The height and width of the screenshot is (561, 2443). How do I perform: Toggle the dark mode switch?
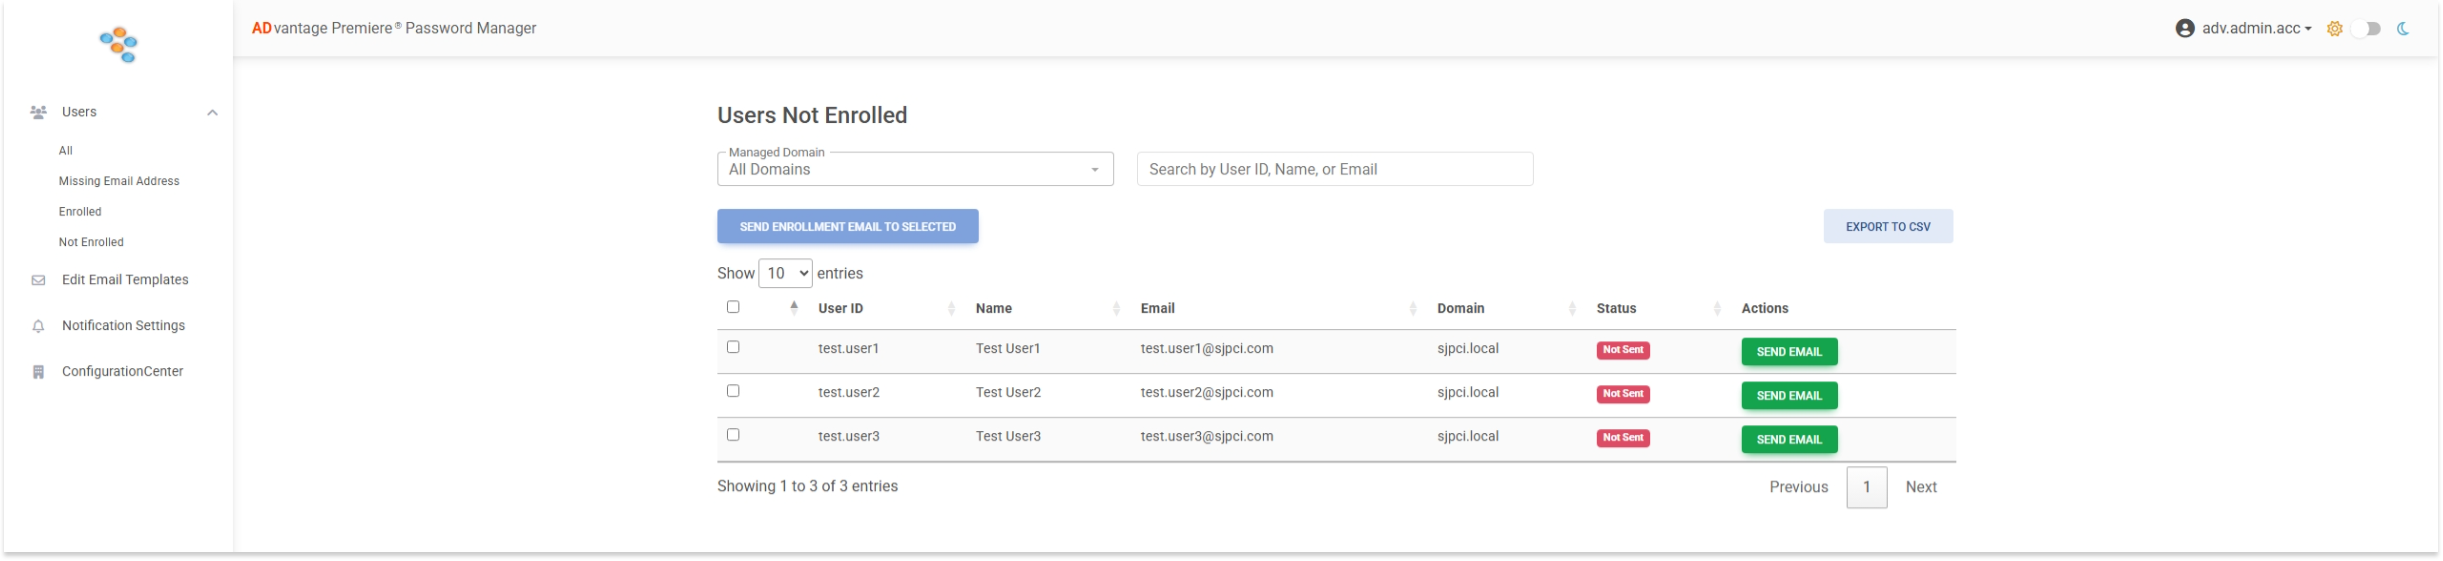tap(2366, 29)
